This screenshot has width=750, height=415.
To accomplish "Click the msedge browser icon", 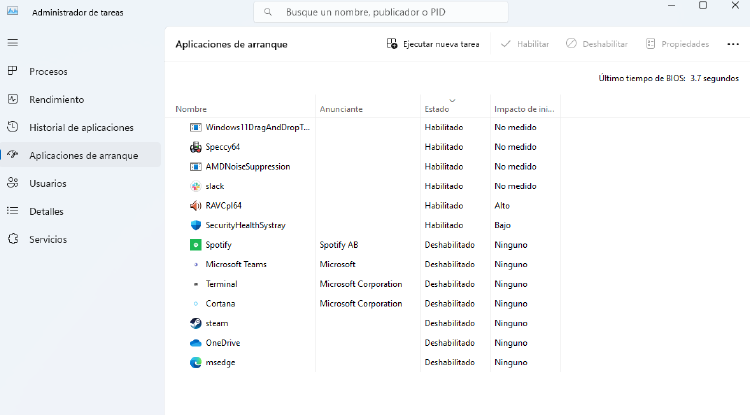I will pyautogui.click(x=195, y=362).
